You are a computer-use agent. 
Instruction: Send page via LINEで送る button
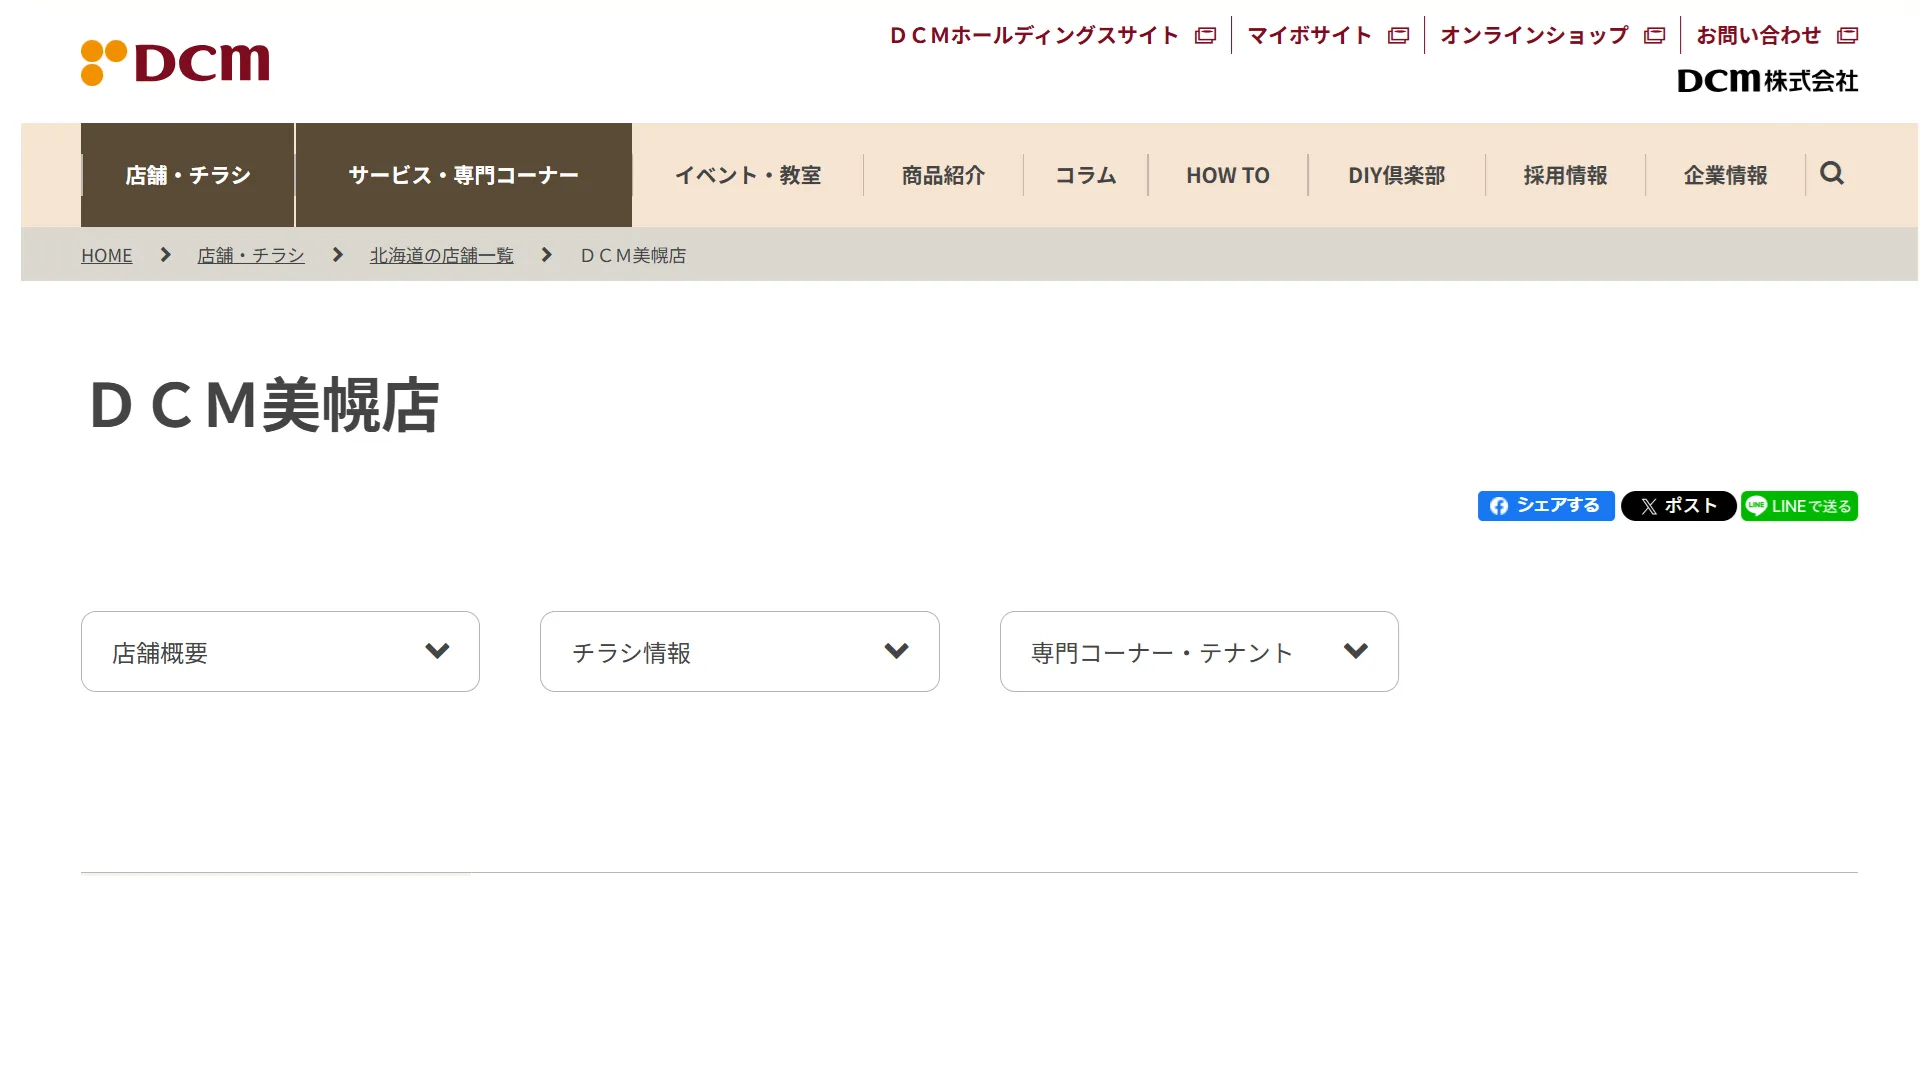(1799, 506)
